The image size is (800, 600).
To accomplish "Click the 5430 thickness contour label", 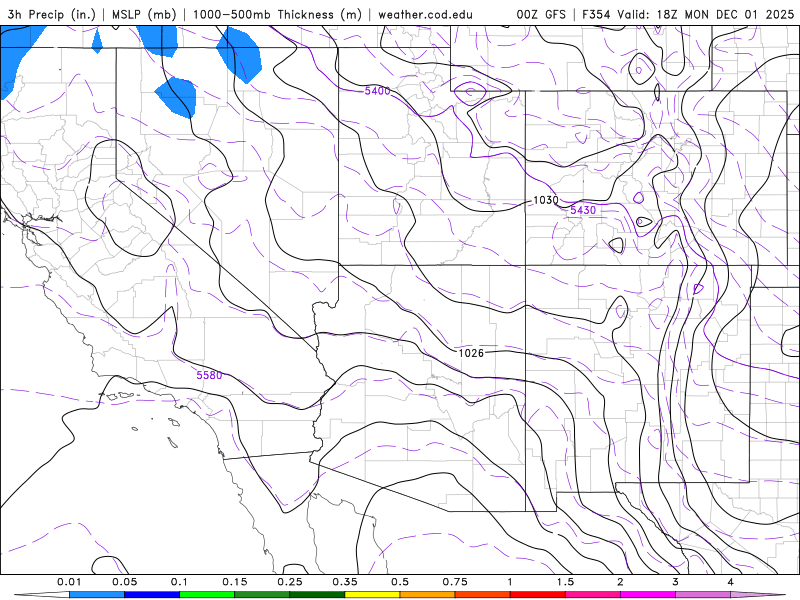I will tap(583, 210).
